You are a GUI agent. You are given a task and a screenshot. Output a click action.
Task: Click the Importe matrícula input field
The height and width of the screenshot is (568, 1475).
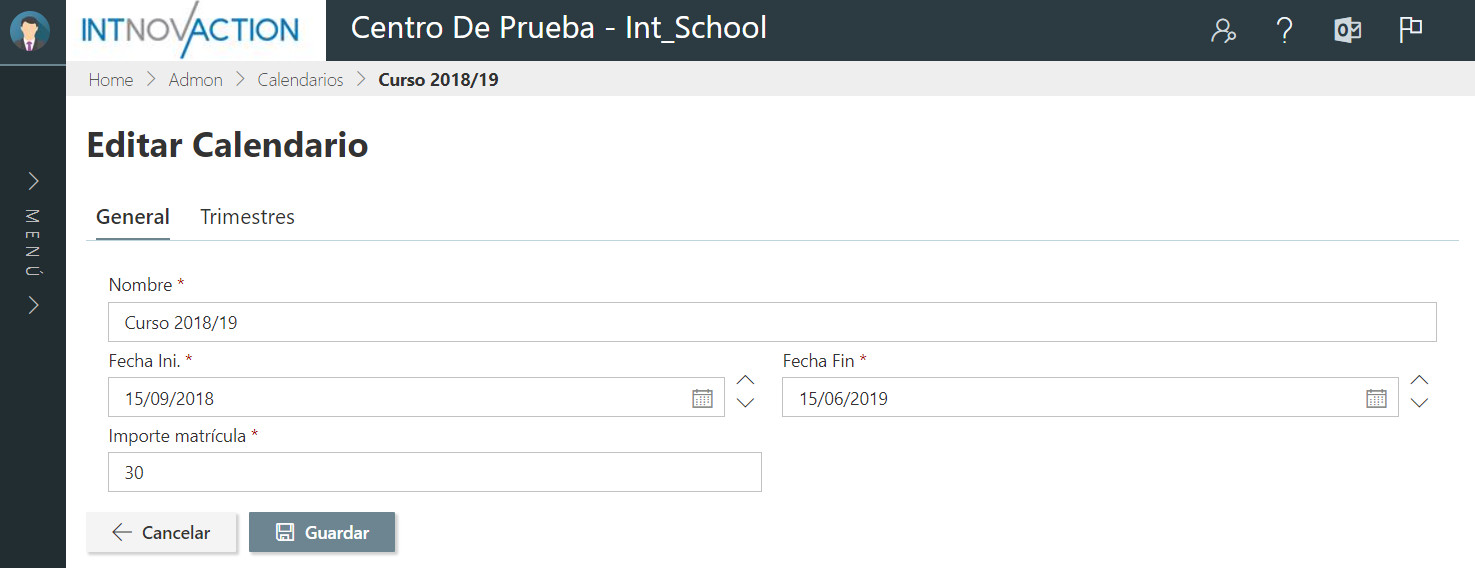point(435,472)
